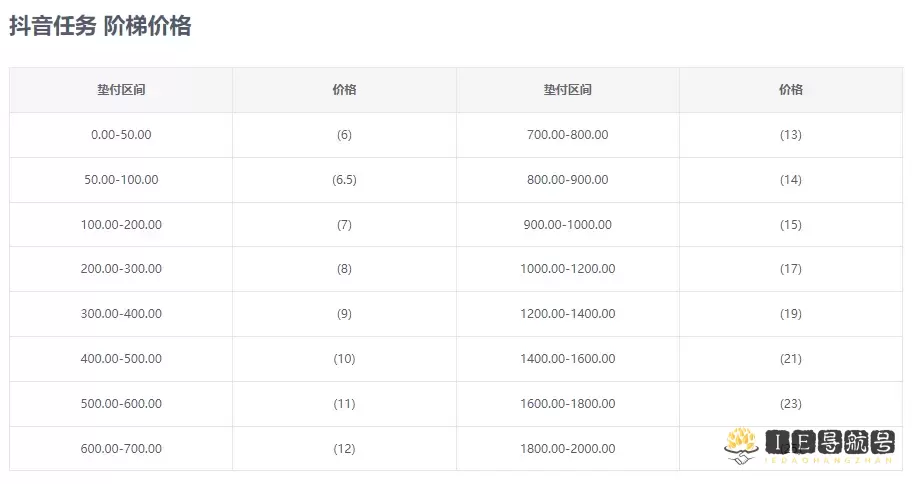
Task: Click the (6.5) price cell
Action: pos(344,180)
